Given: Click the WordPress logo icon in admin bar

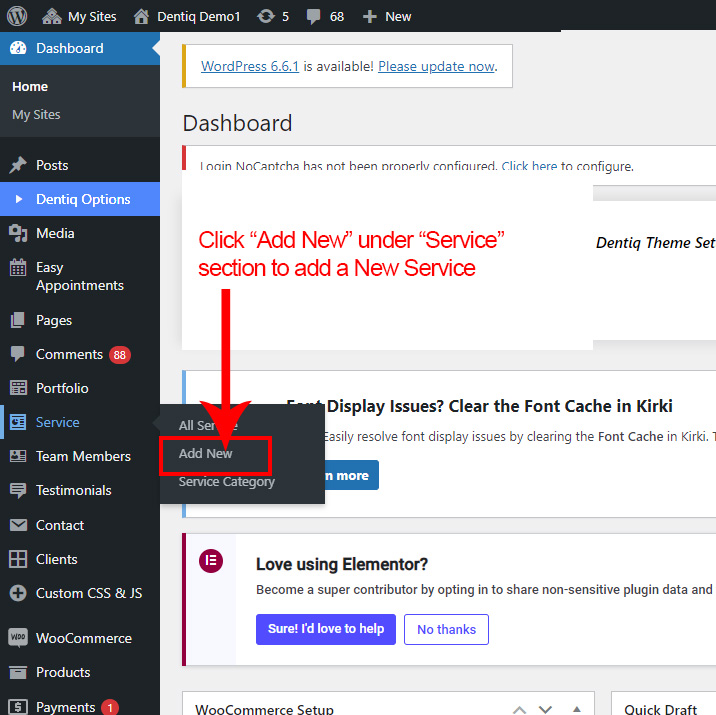Looking at the screenshot, I should click(x=17, y=16).
